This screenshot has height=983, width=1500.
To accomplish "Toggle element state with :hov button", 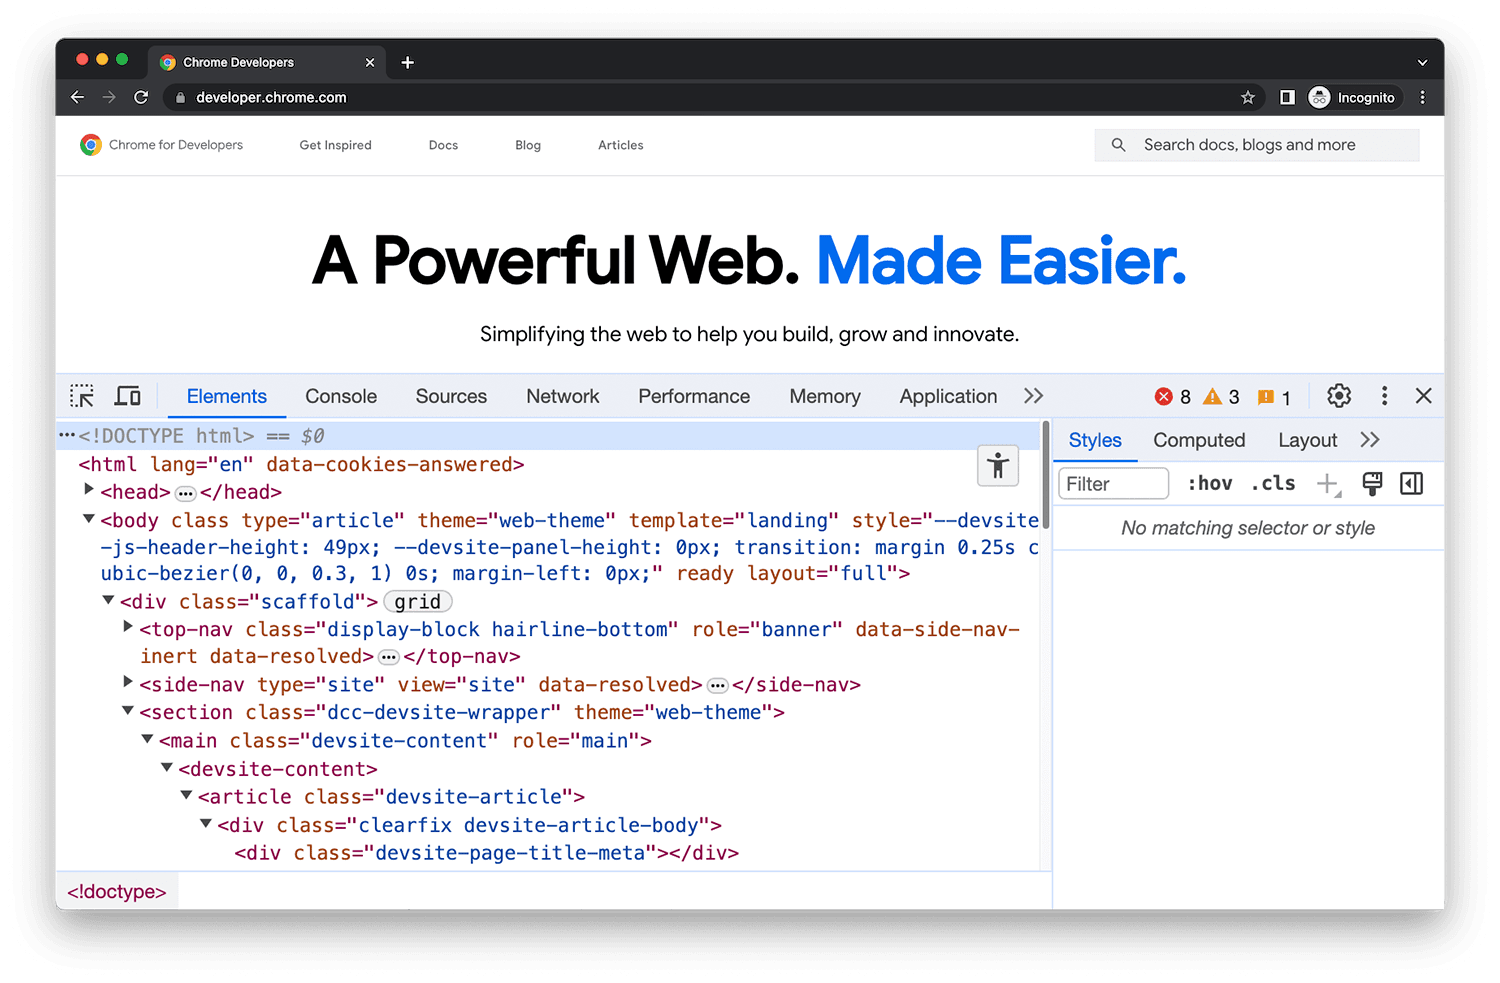I will pyautogui.click(x=1209, y=483).
